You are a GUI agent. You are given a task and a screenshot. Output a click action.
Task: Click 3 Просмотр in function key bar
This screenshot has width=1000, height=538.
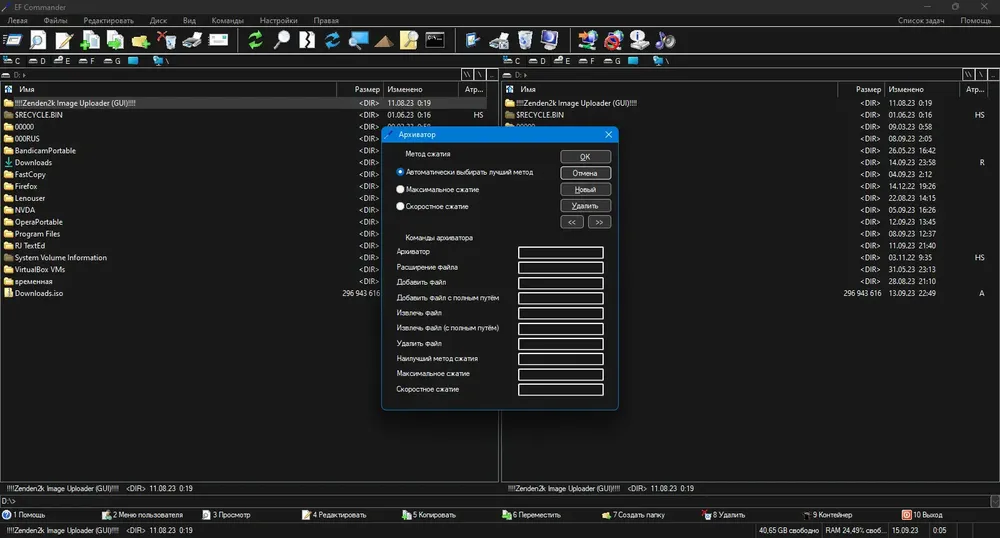click(x=226, y=515)
